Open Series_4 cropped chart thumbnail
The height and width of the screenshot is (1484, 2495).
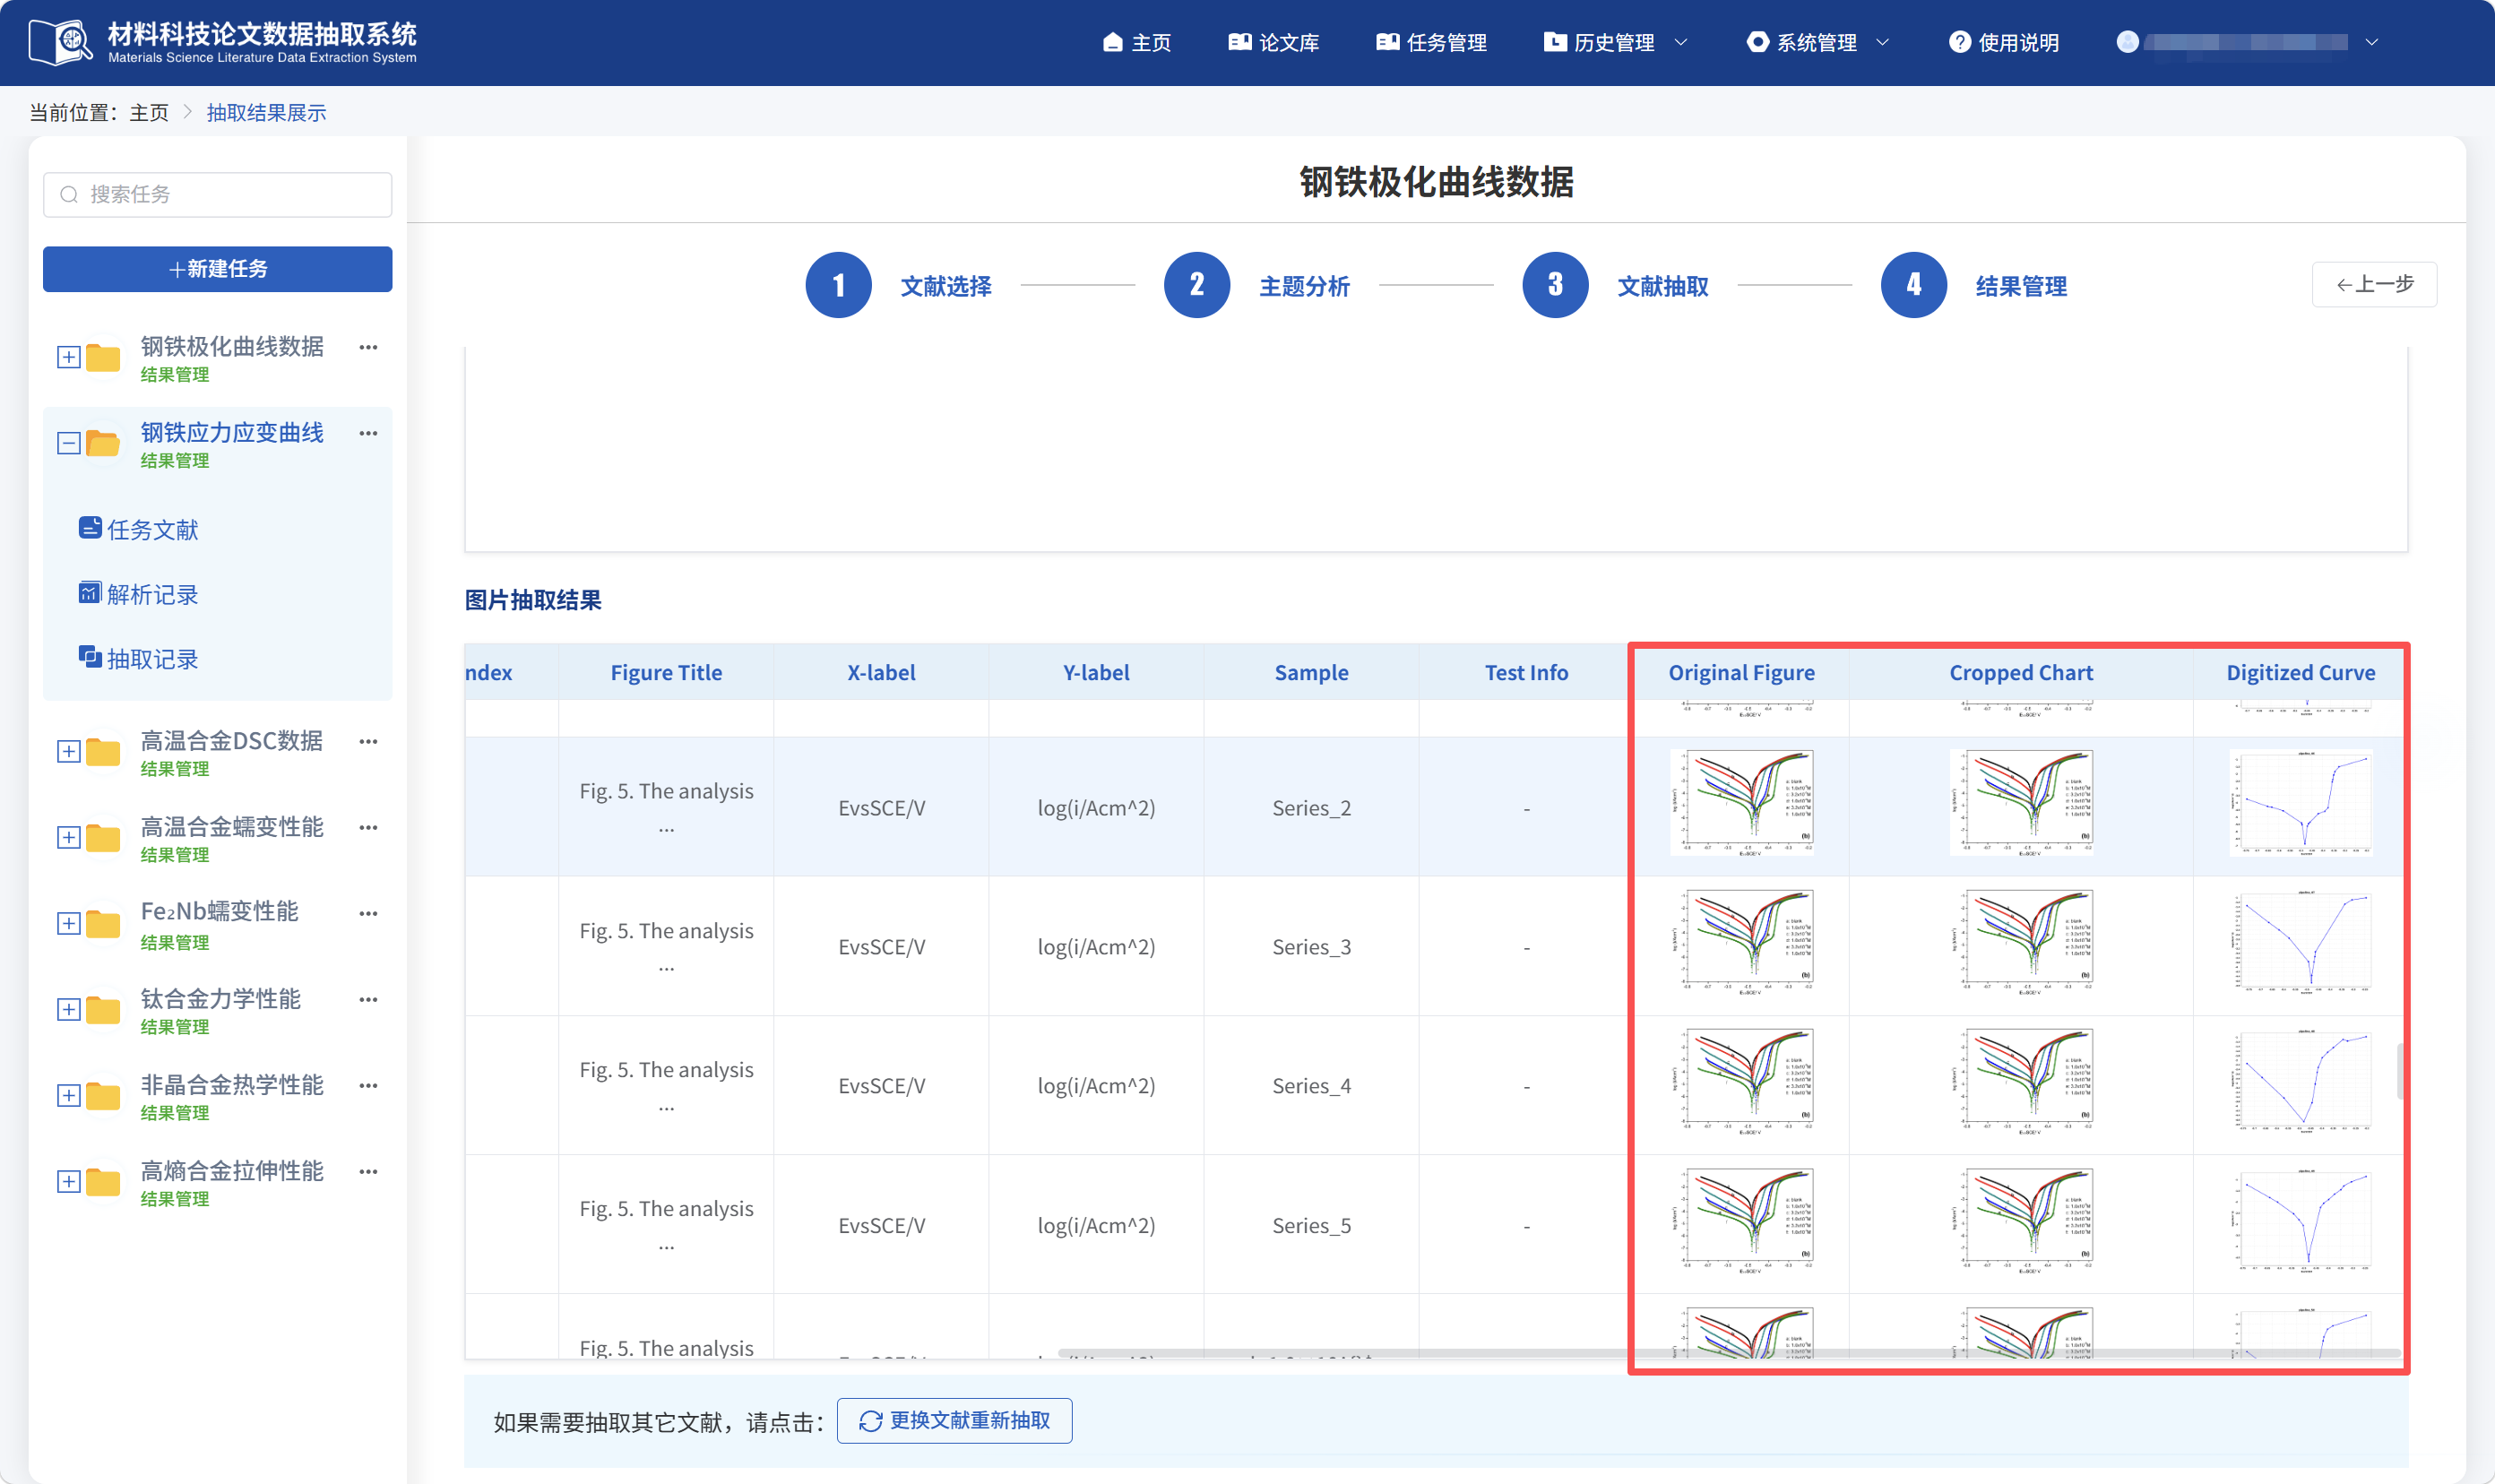[x=2021, y=1081]
